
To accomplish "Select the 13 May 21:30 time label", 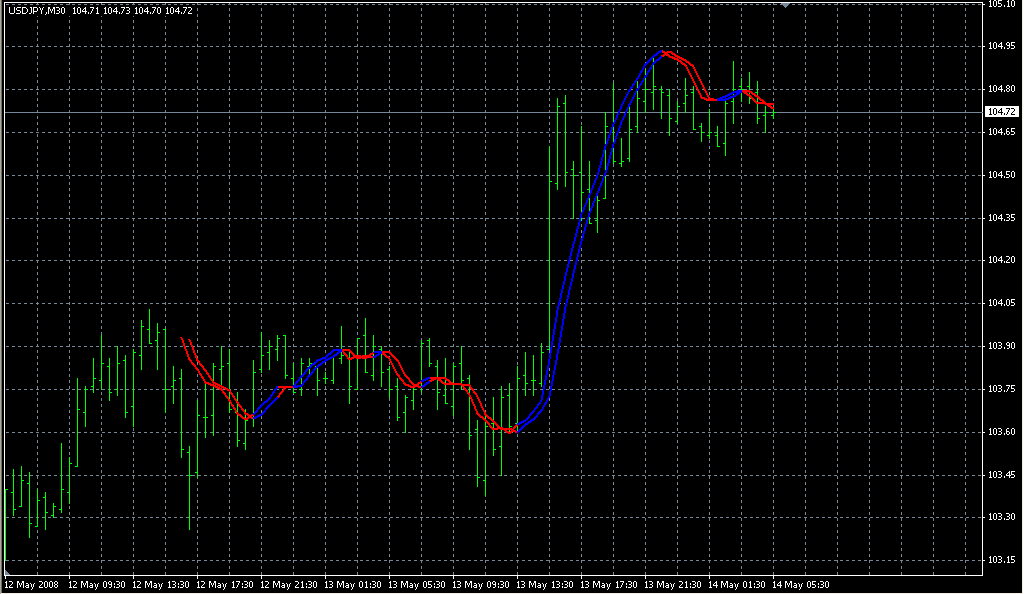I will point(674,584).
